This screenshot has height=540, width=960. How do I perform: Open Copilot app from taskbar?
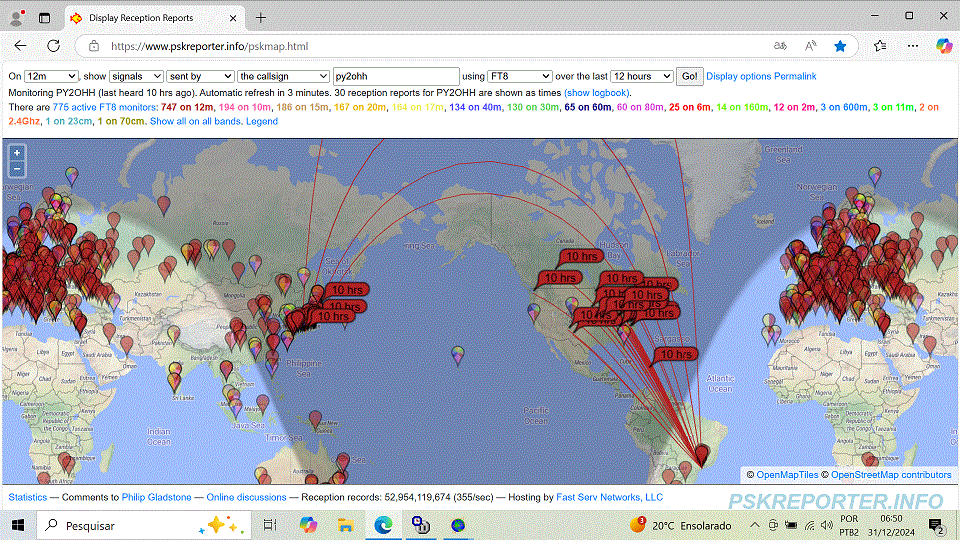click(308, 525)
